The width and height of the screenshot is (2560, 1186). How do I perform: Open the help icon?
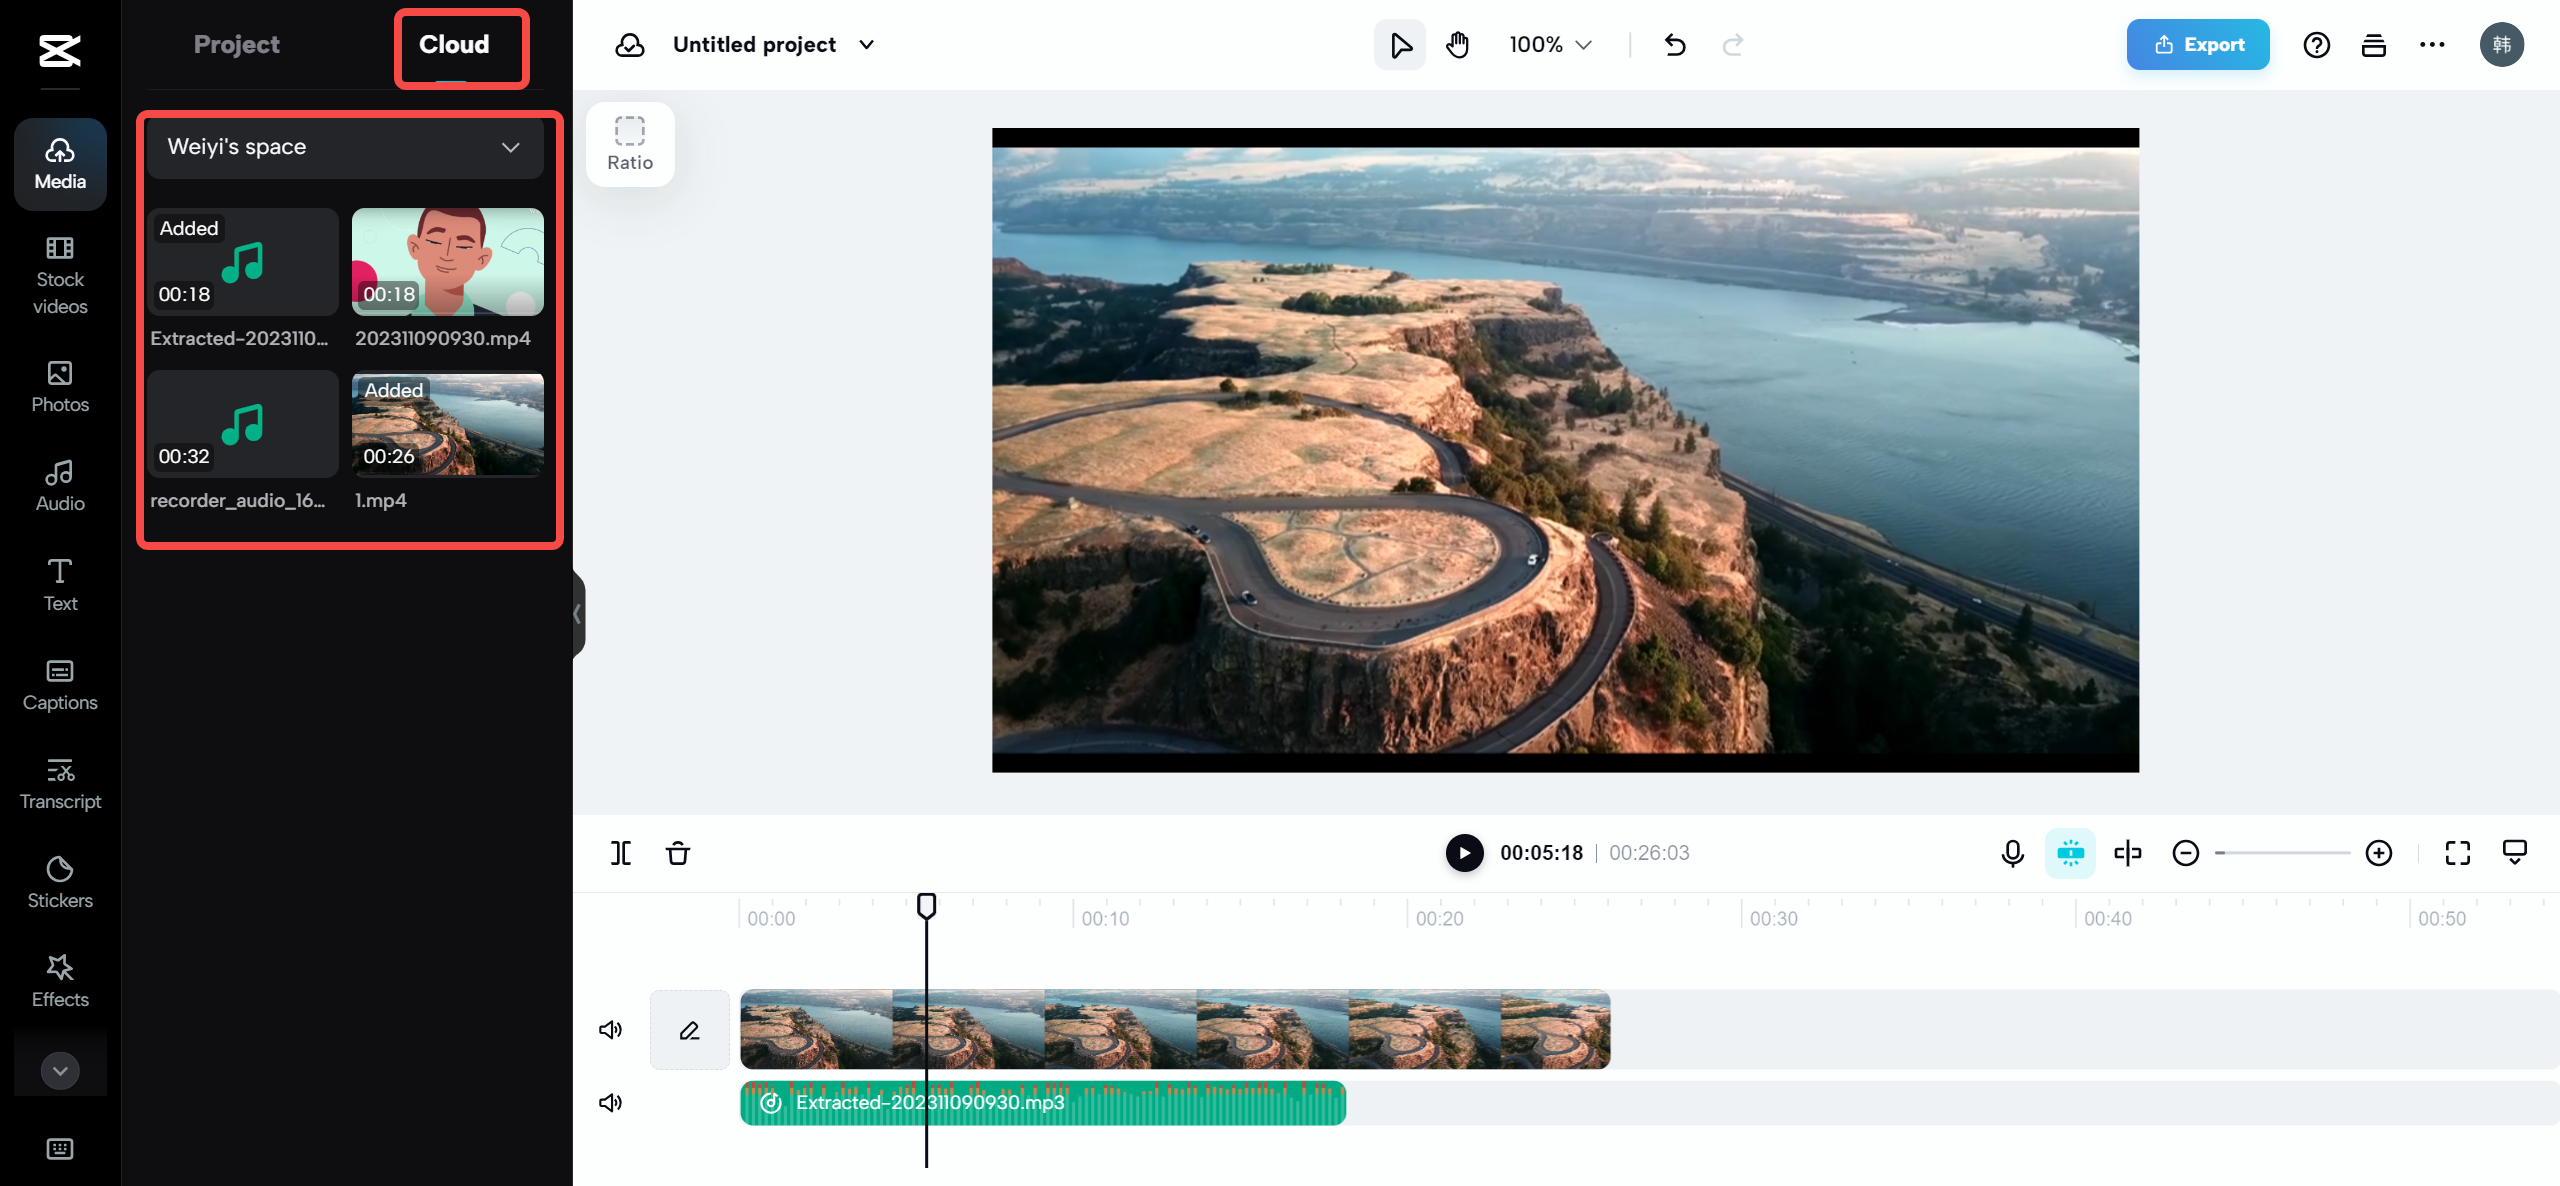point(2317,45)
